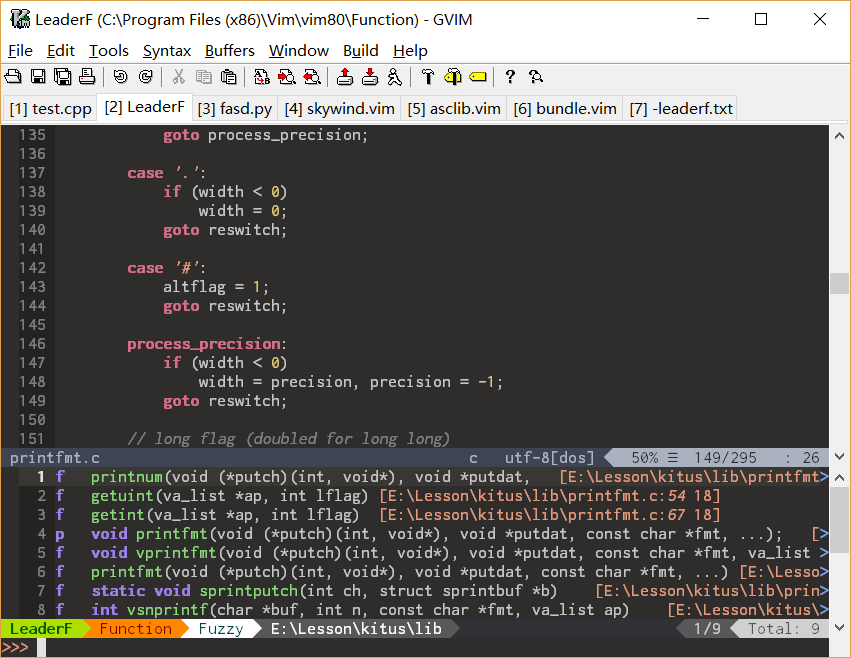Image resolution: width=851 pixels, height=658 pixels.
Task: Open the Buffers menu
Action: coord(230,50)
